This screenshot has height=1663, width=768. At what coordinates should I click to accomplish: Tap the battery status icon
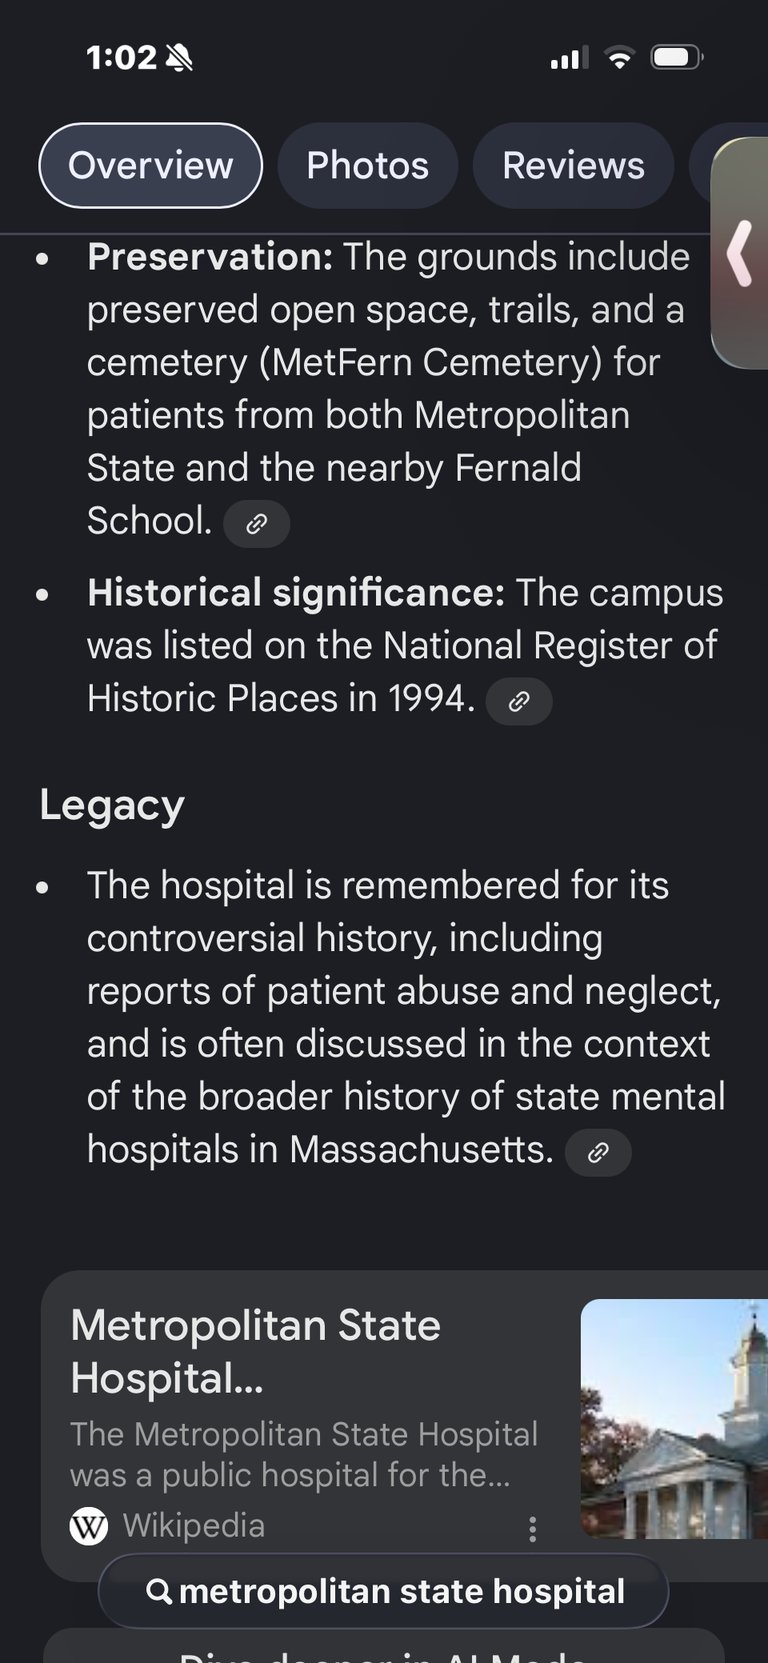click(x=677, y=58)
